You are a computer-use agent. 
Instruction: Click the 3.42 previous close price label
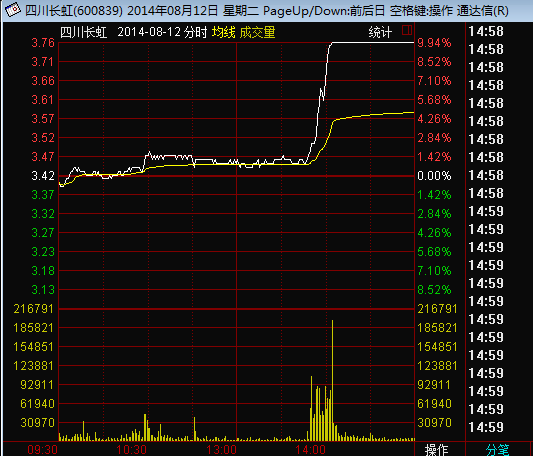click(x=43, y=176)
